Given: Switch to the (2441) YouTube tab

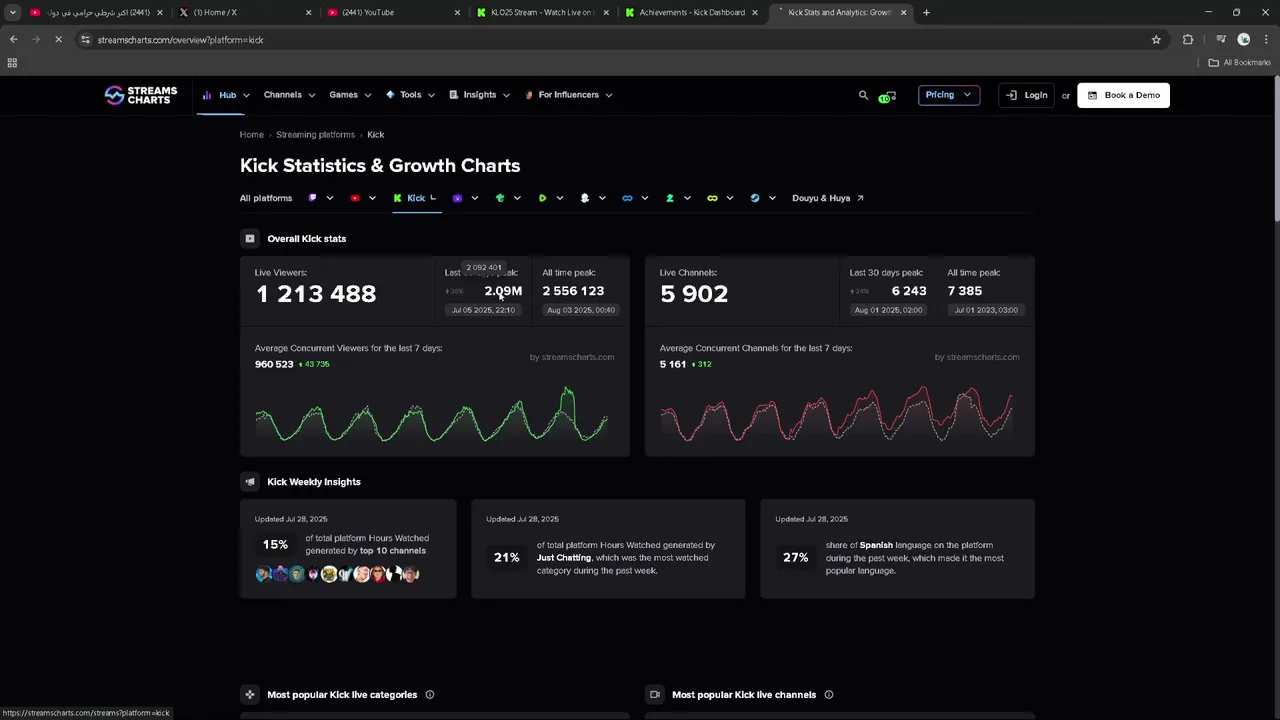Looking at the screenshot, I should (x=394, y=13).
